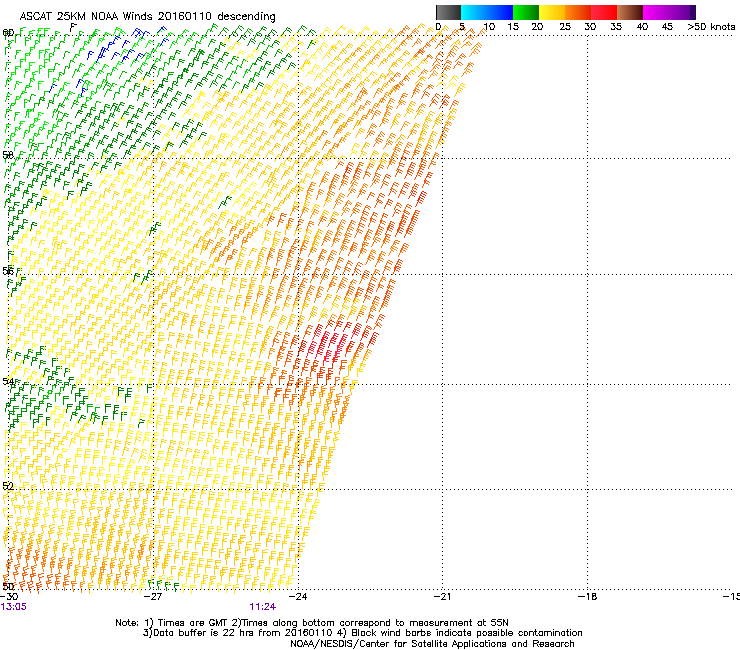Click the blue 10-15 knots legend swatch
Viewport: 740px width, 650px height.
pos(500,12)
